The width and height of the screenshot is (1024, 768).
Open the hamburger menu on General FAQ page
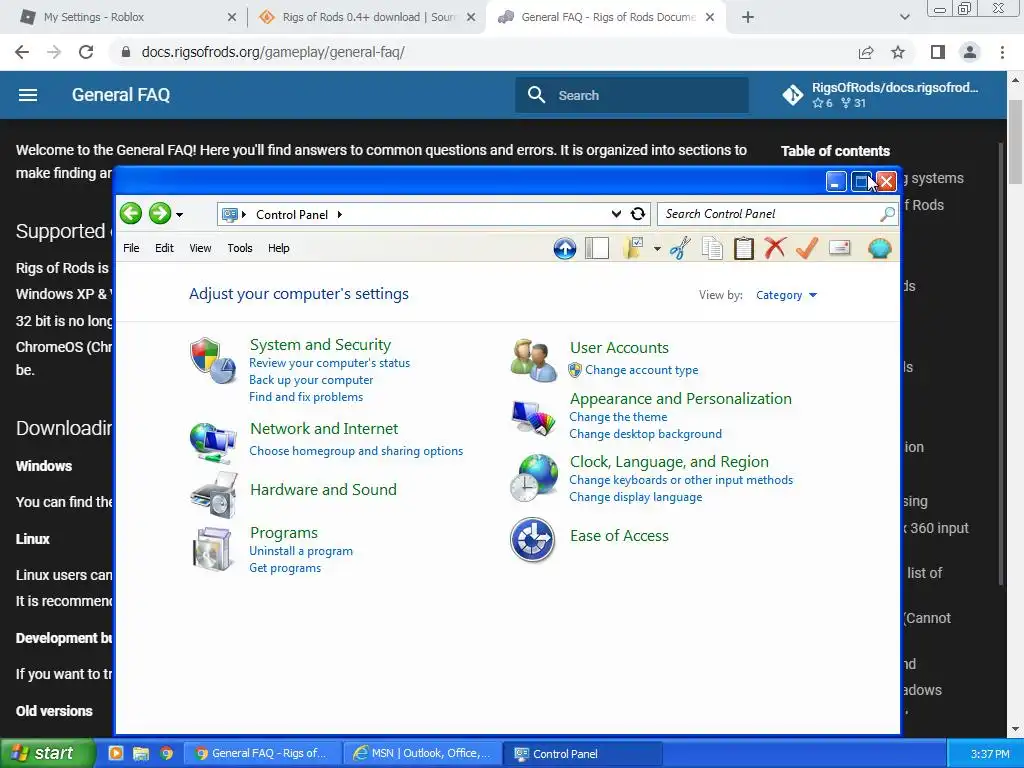point(27,95)
